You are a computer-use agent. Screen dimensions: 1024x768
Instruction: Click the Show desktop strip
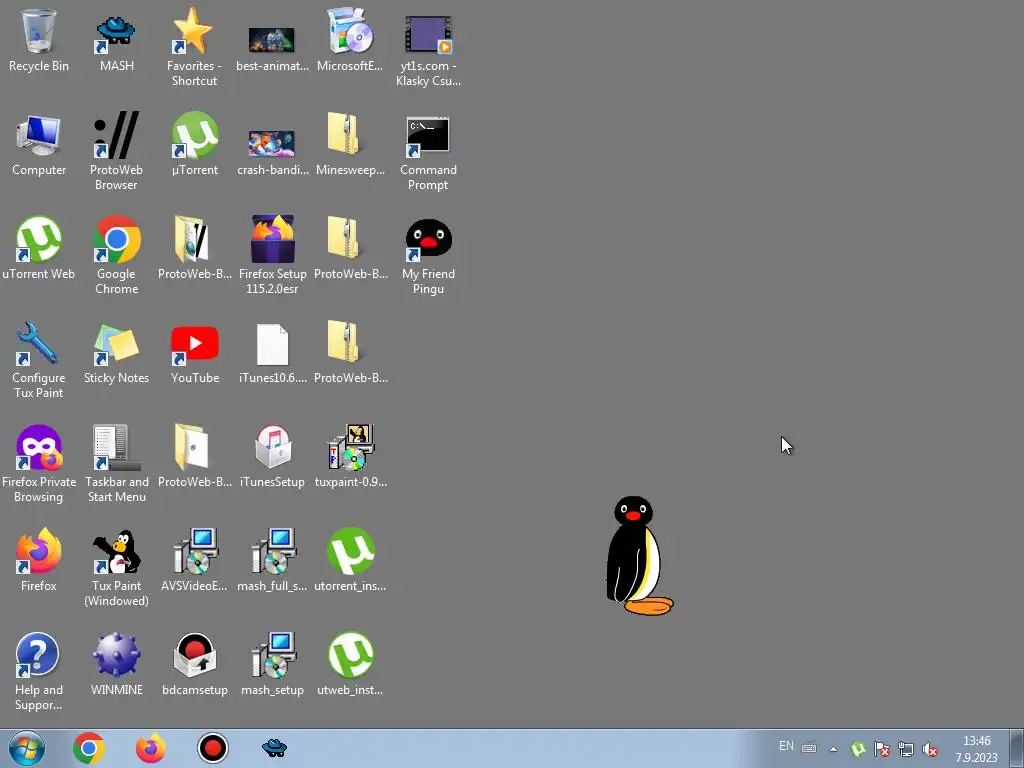(1017, 748)
